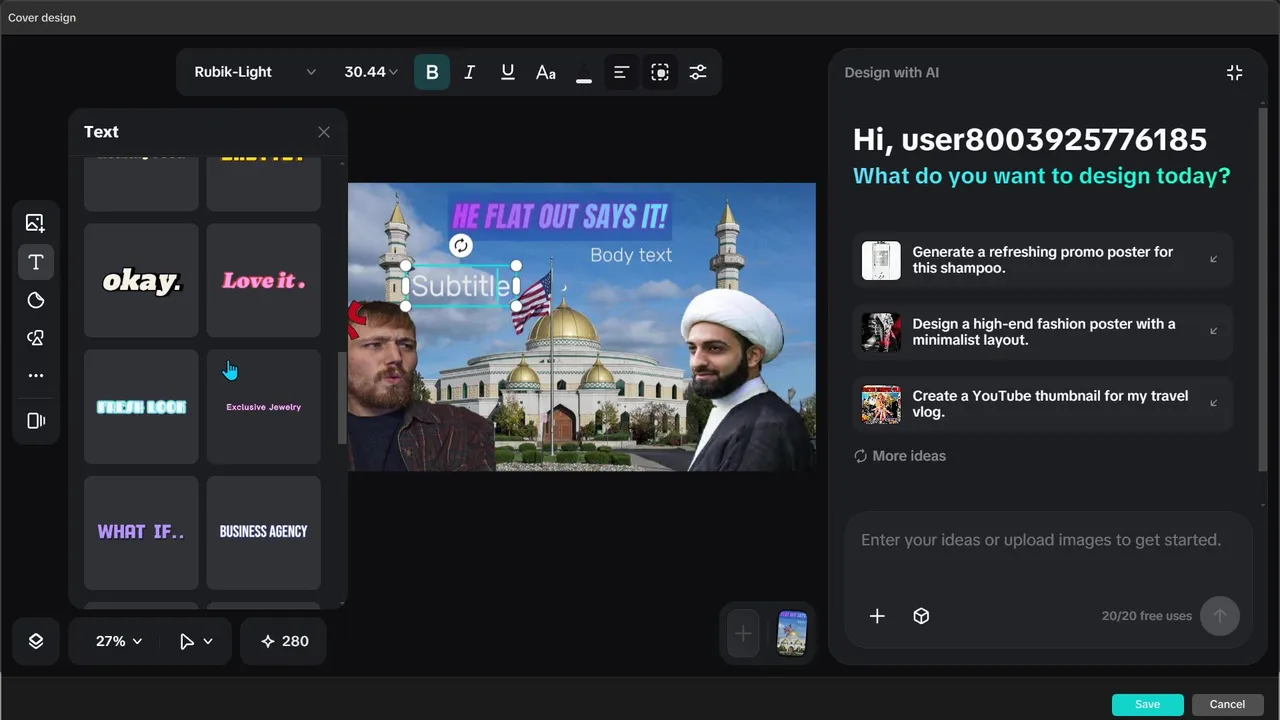Toggle underline text formatting
Viewport: 1280px width, 720px height.
(508, 72)
